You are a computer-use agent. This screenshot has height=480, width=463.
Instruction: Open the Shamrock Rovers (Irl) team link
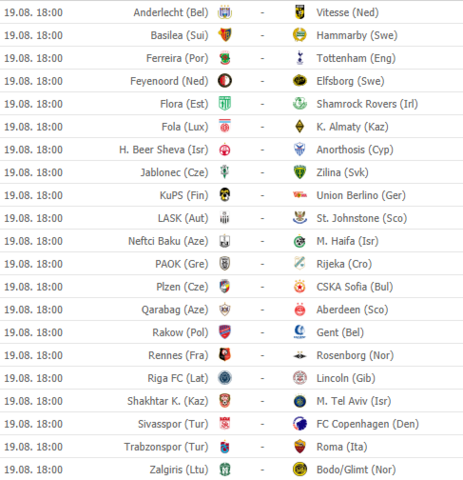point(367,104)
